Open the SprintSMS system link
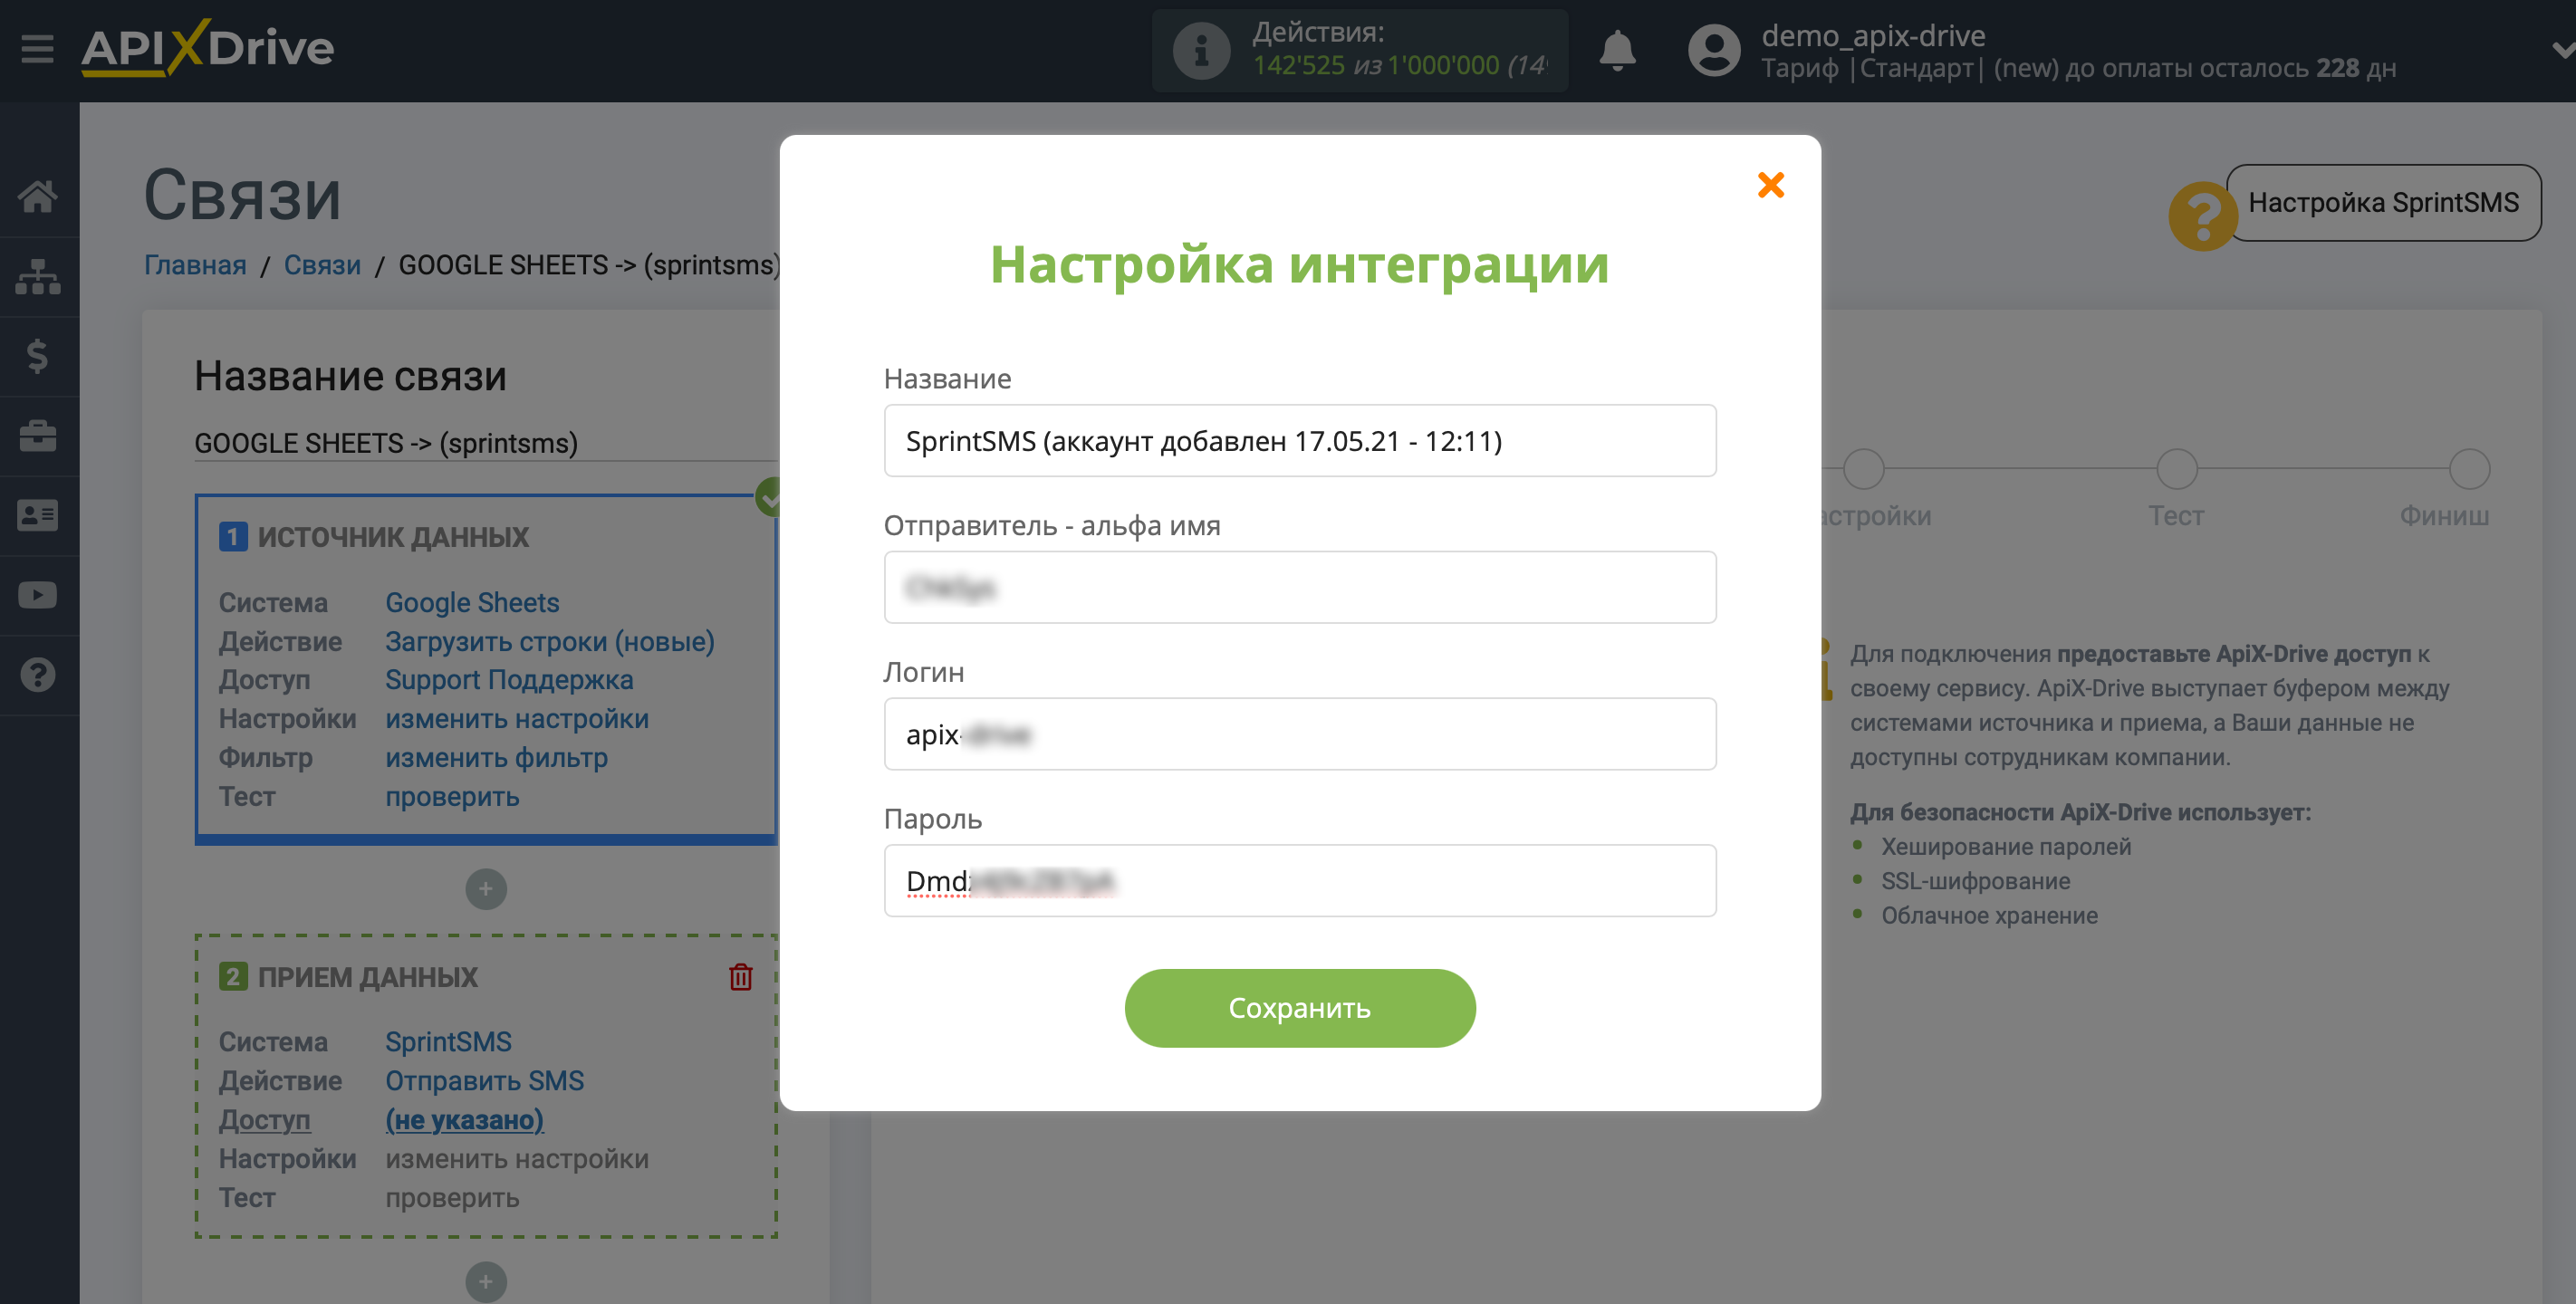This screenshot has width=2576, height=1304. [448, 1042]
